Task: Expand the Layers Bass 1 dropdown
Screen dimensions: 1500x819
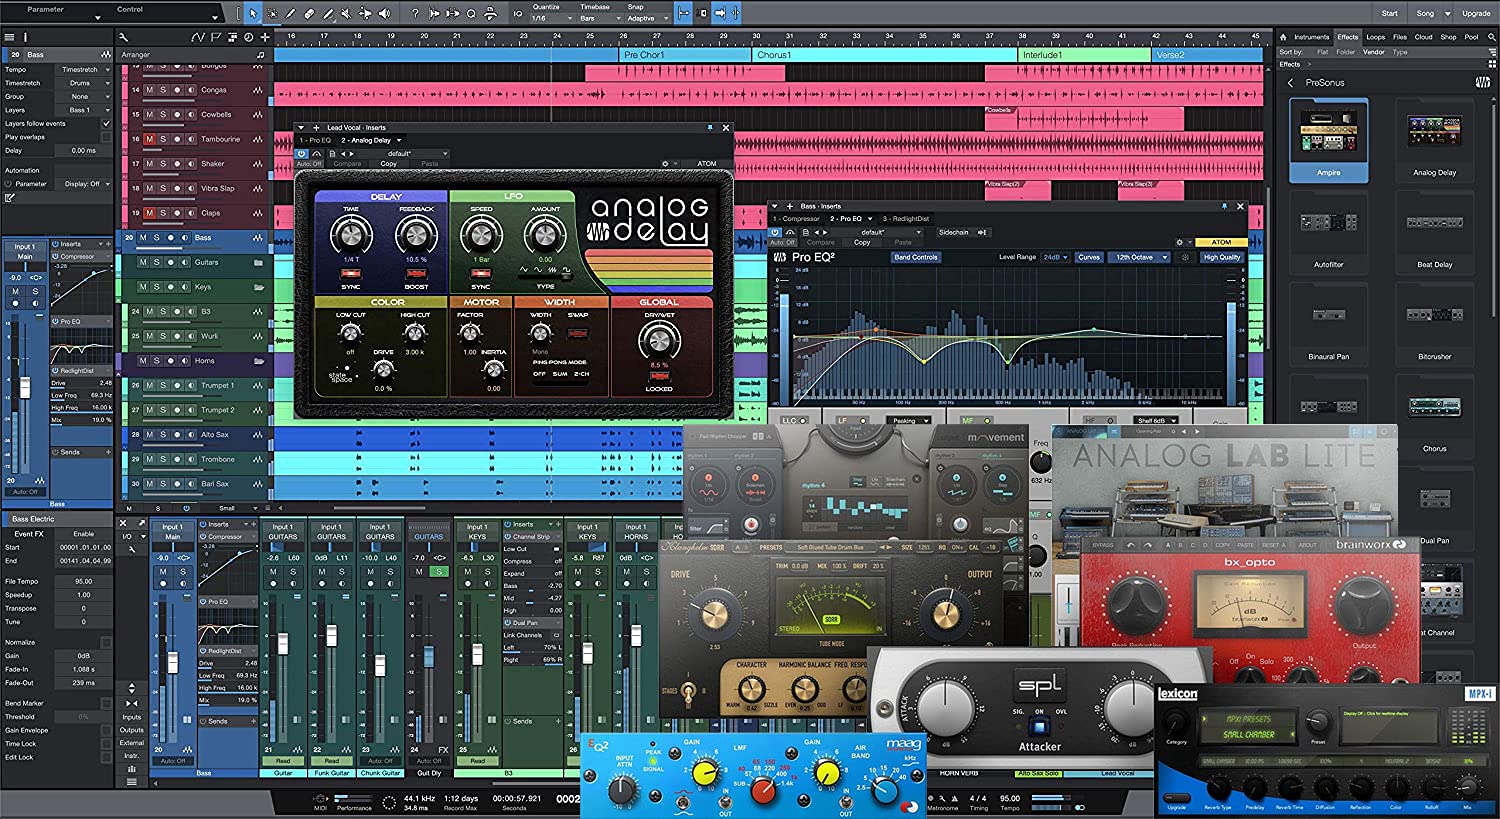Action: click(x=109, y=109)
